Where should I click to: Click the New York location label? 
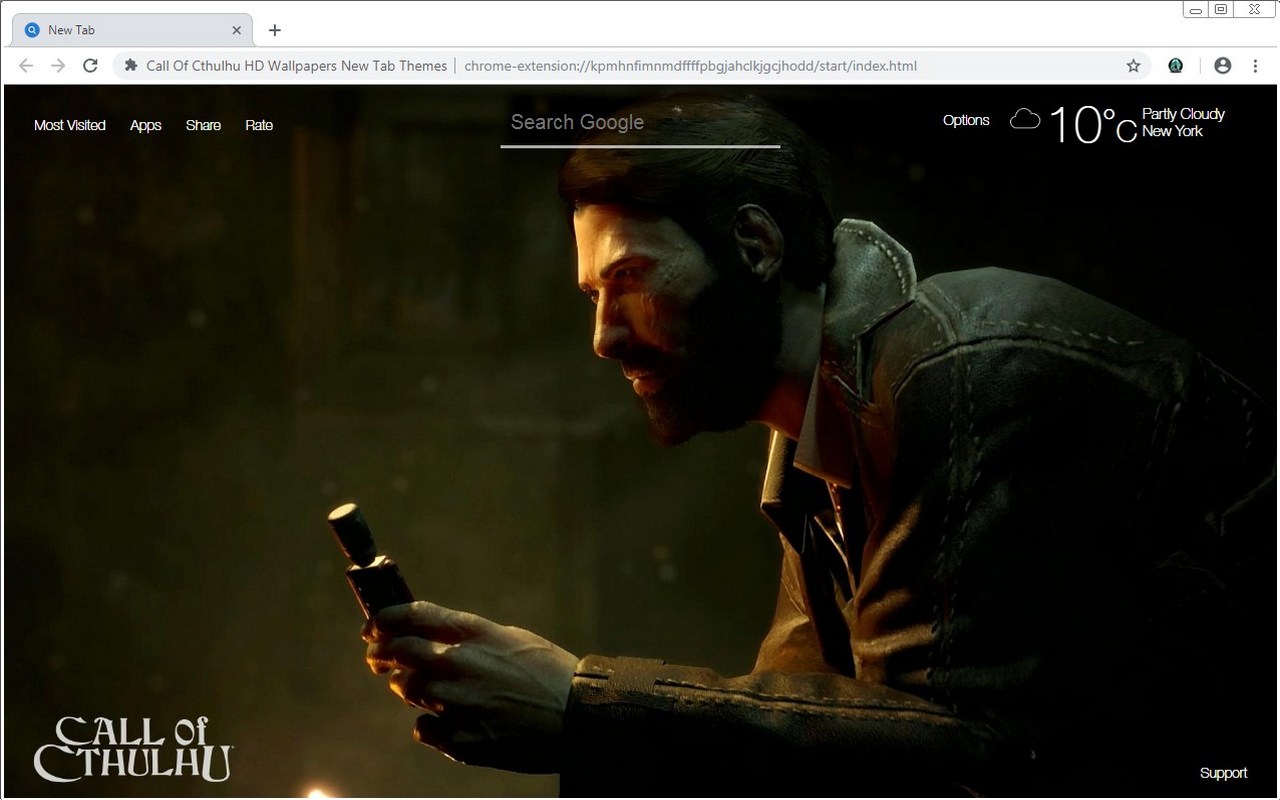(1172, 131)
